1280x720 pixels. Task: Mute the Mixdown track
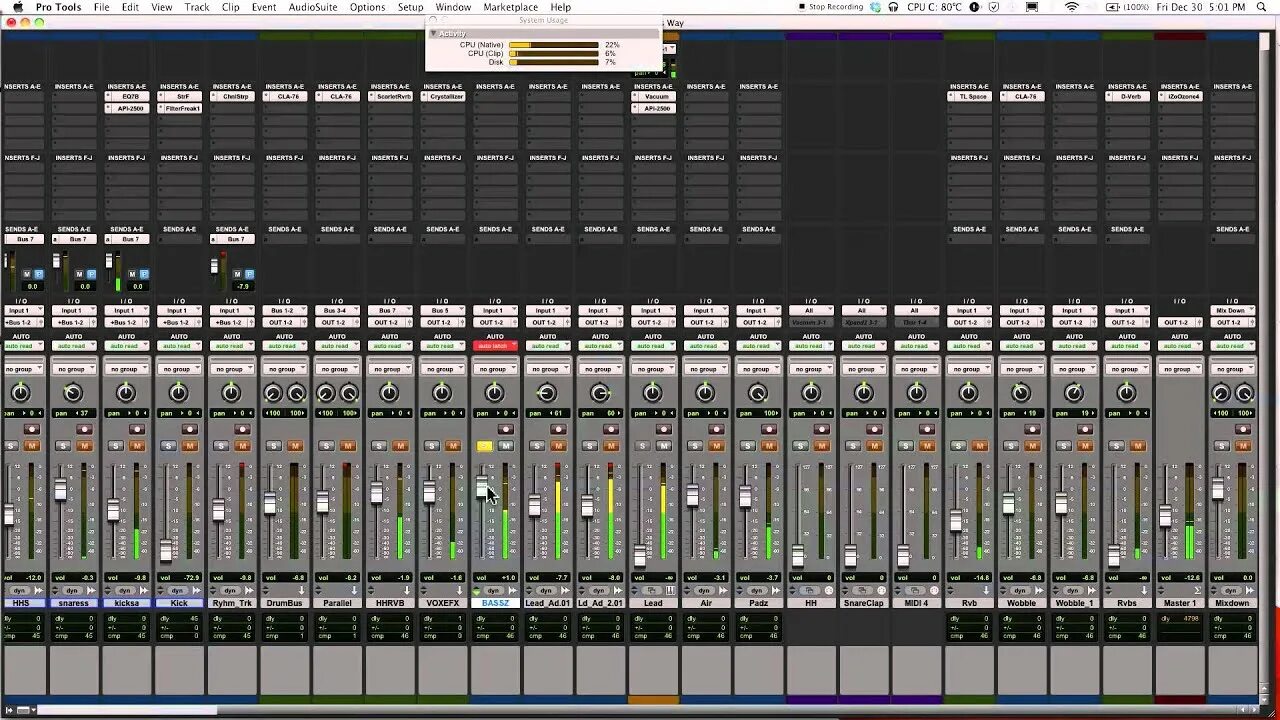tap(1243, 446)
